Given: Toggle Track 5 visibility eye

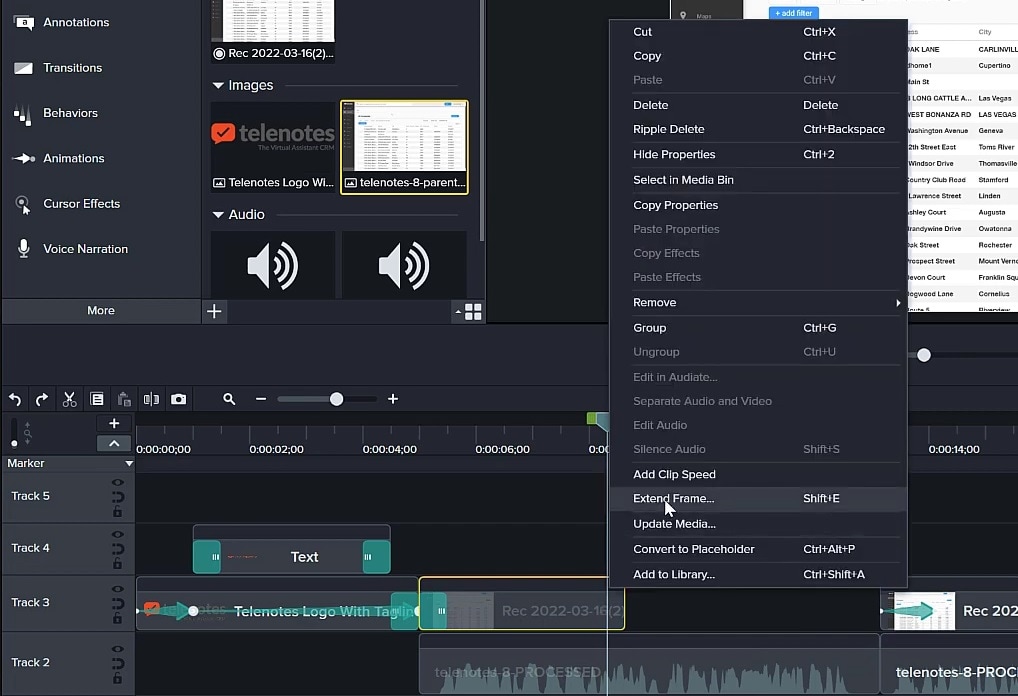Looking at the screenshot, I should pos(118,483).
